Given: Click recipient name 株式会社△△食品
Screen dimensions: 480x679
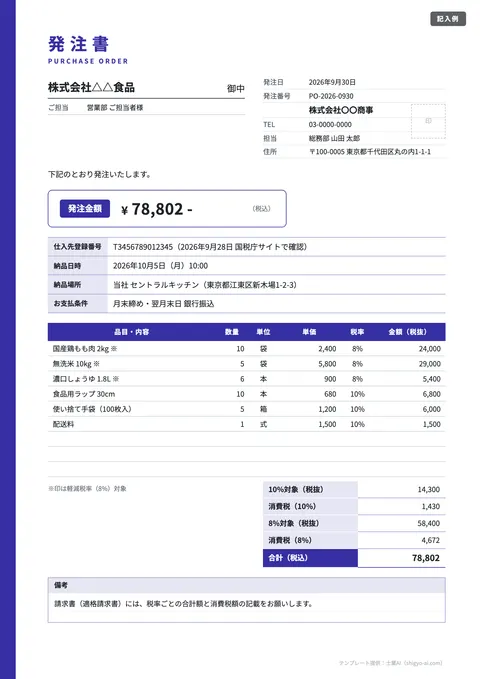Looking at the screenshot, I should (x=91, y=87).
